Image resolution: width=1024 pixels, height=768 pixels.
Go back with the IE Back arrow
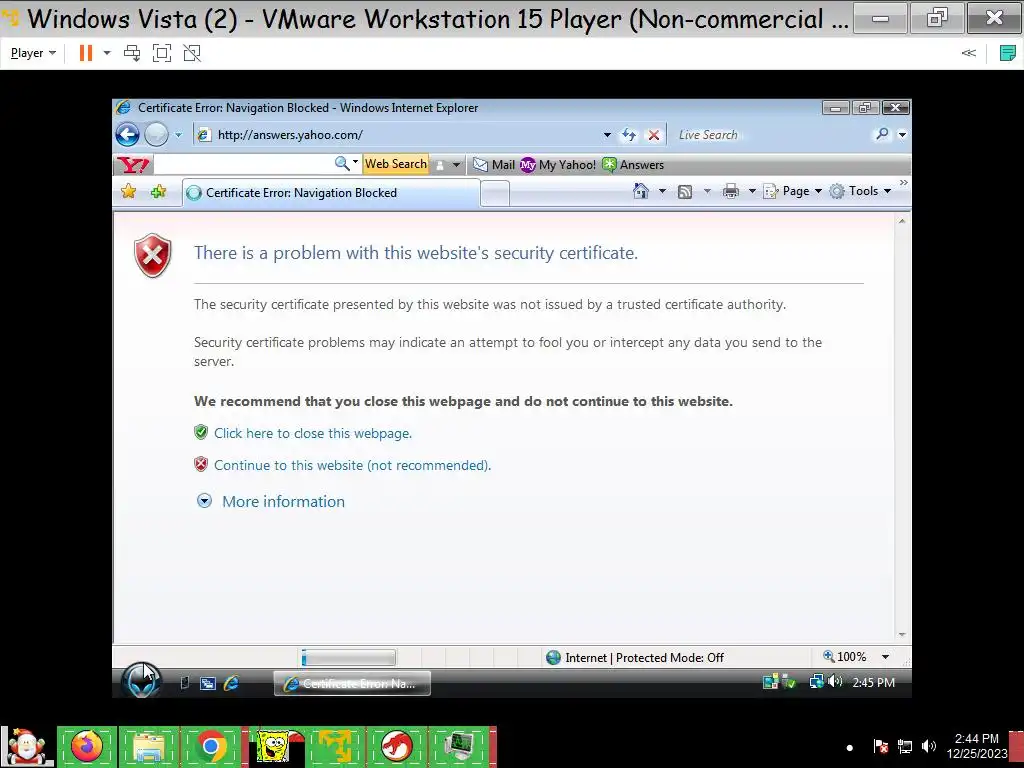tap(127, 135)
